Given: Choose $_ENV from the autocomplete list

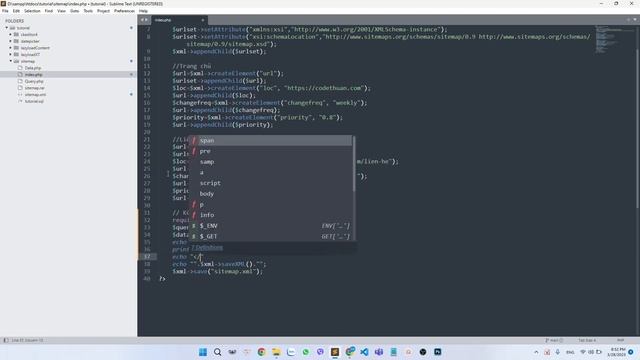Looking at the screenshot, I should (x=271, y=226).
